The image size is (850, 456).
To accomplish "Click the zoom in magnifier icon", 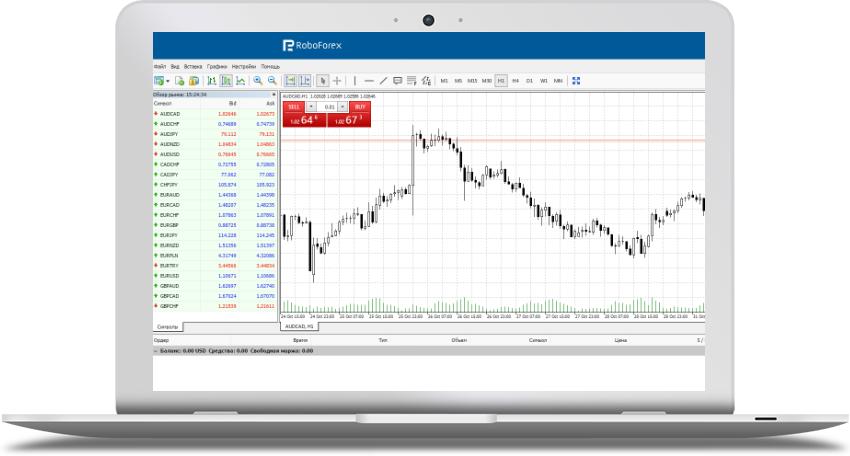I will click(258, 80).
